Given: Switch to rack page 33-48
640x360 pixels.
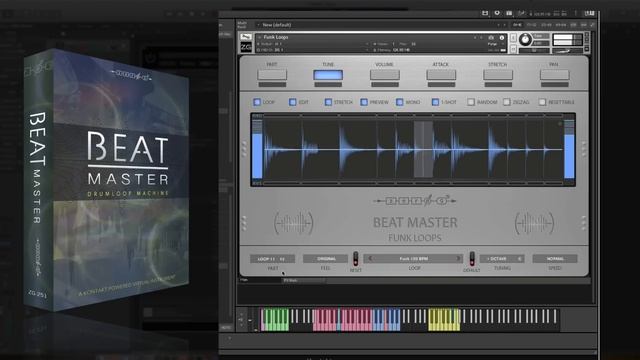Looking at the screenshot, I should tap(546, 25).
